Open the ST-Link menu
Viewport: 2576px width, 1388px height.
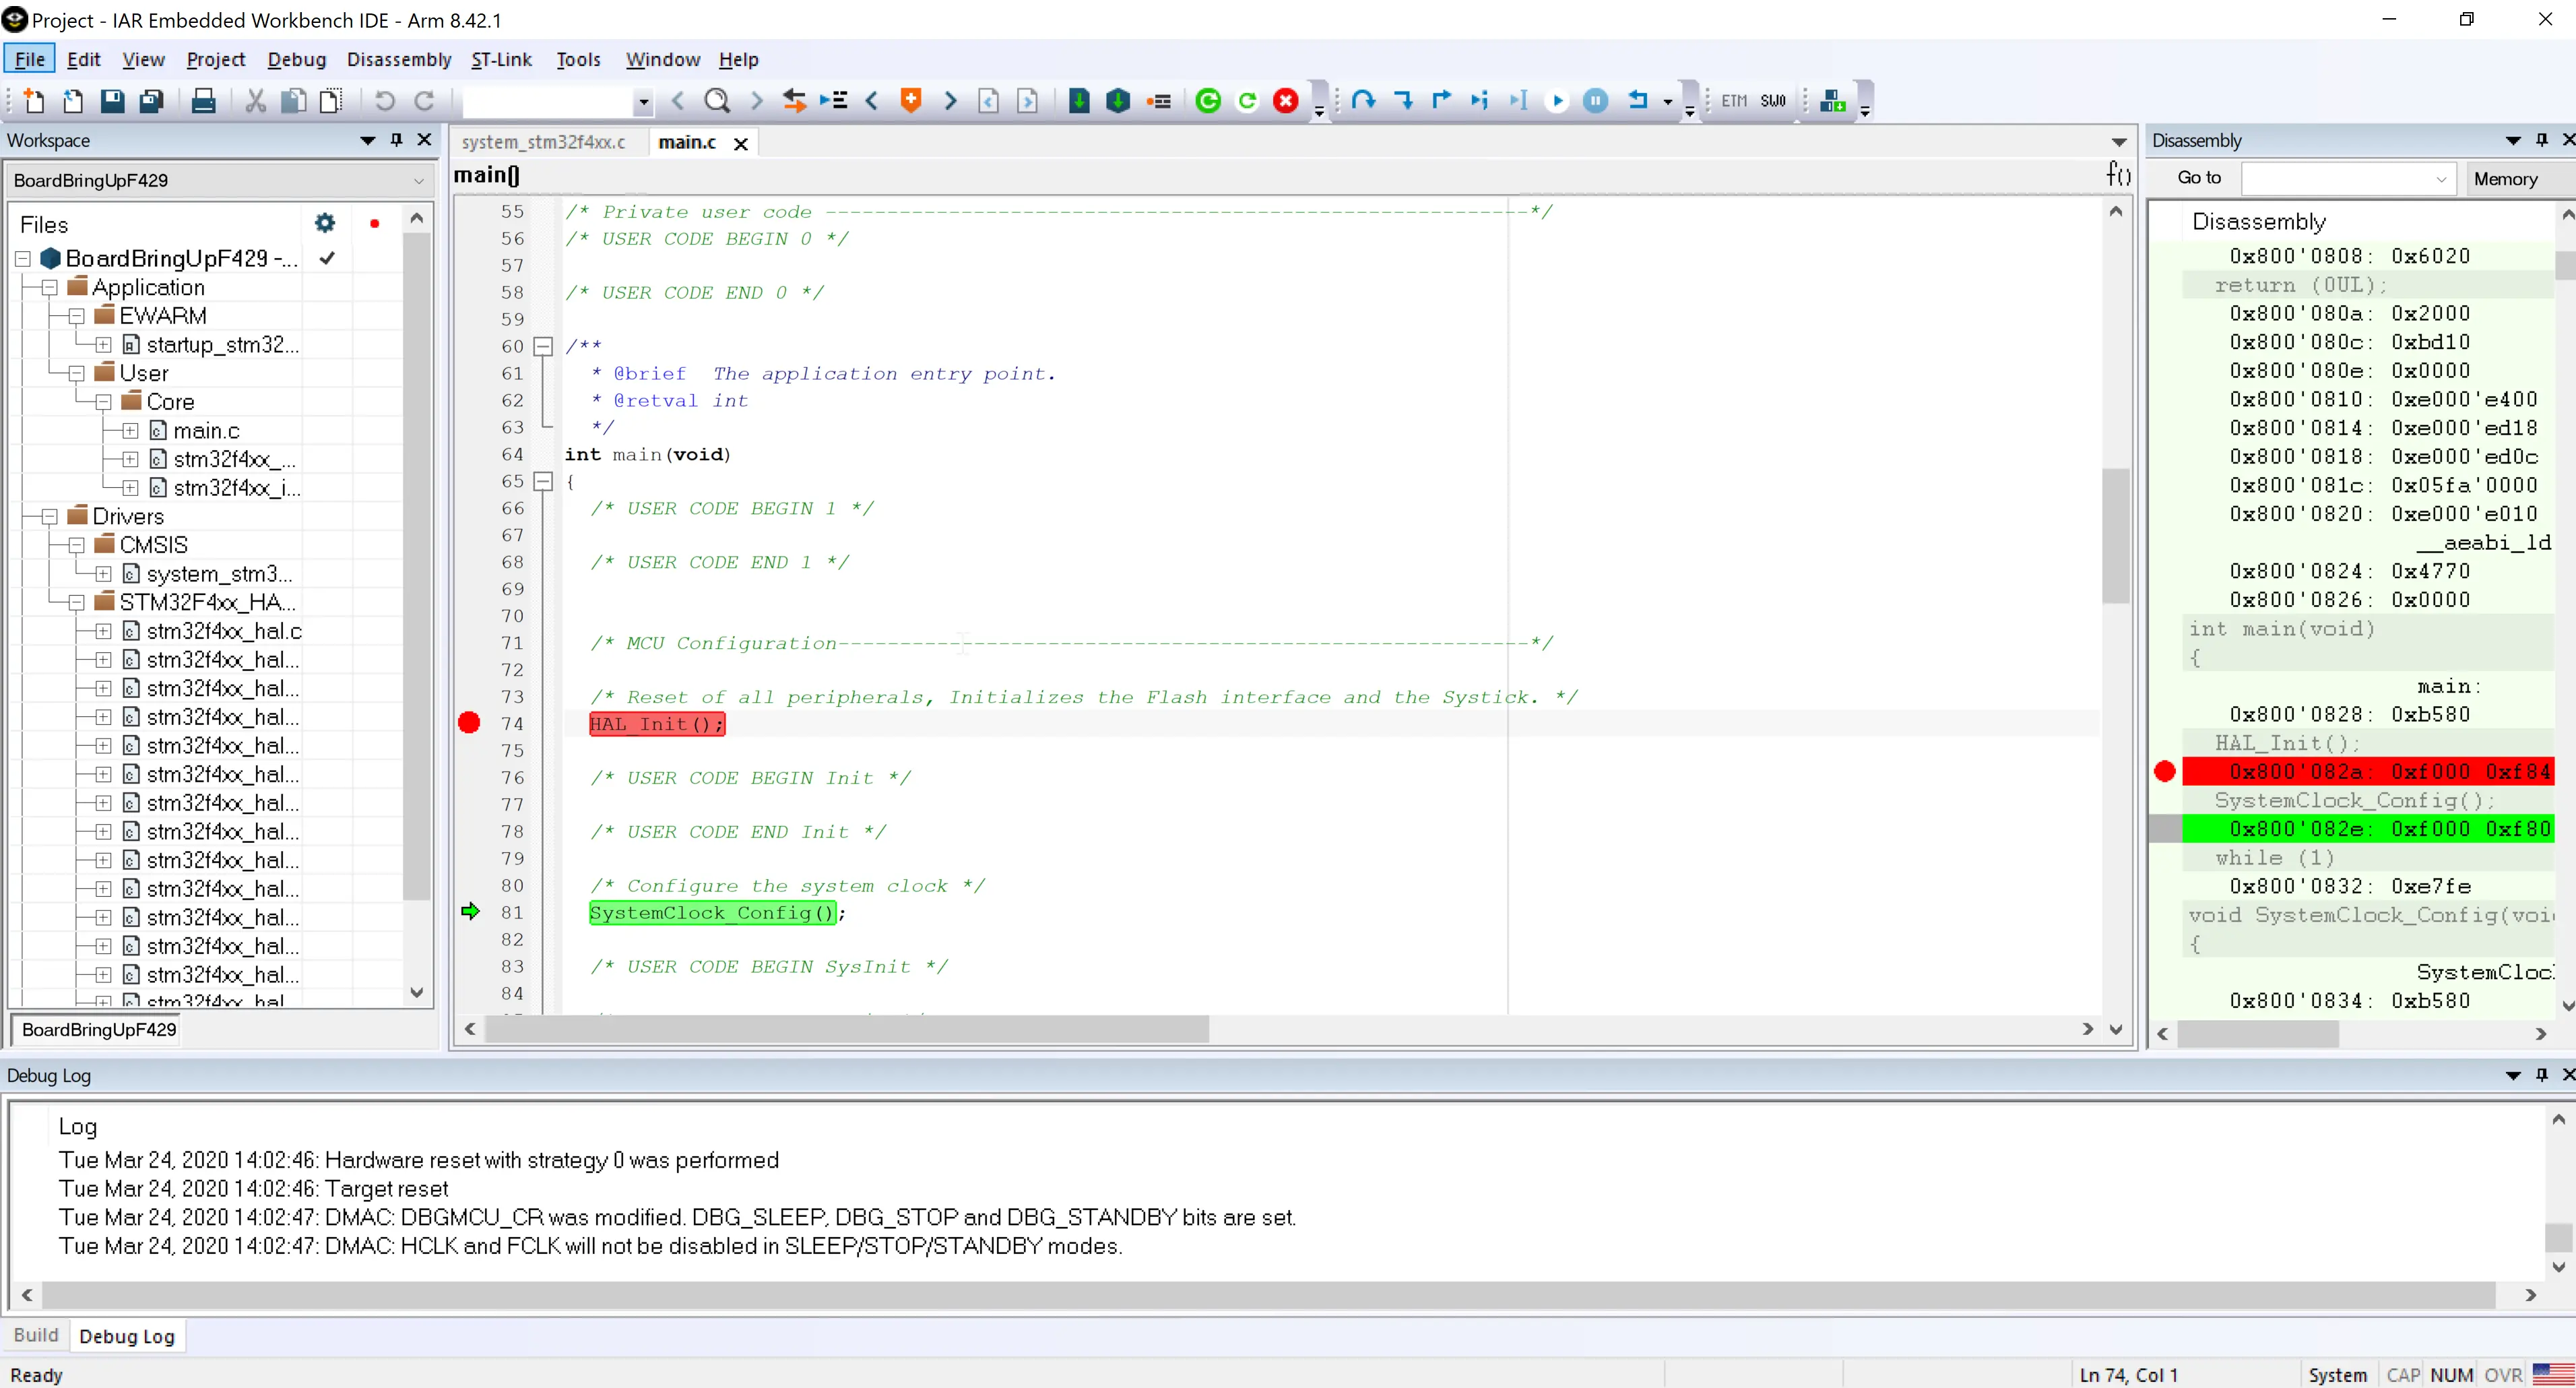tap(501, 59)
